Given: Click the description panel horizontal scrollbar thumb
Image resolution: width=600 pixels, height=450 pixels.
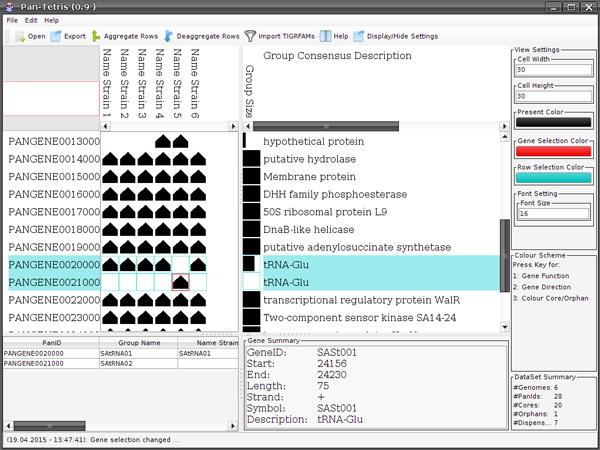Looking at the screenshot, I should tap(326, 126).
